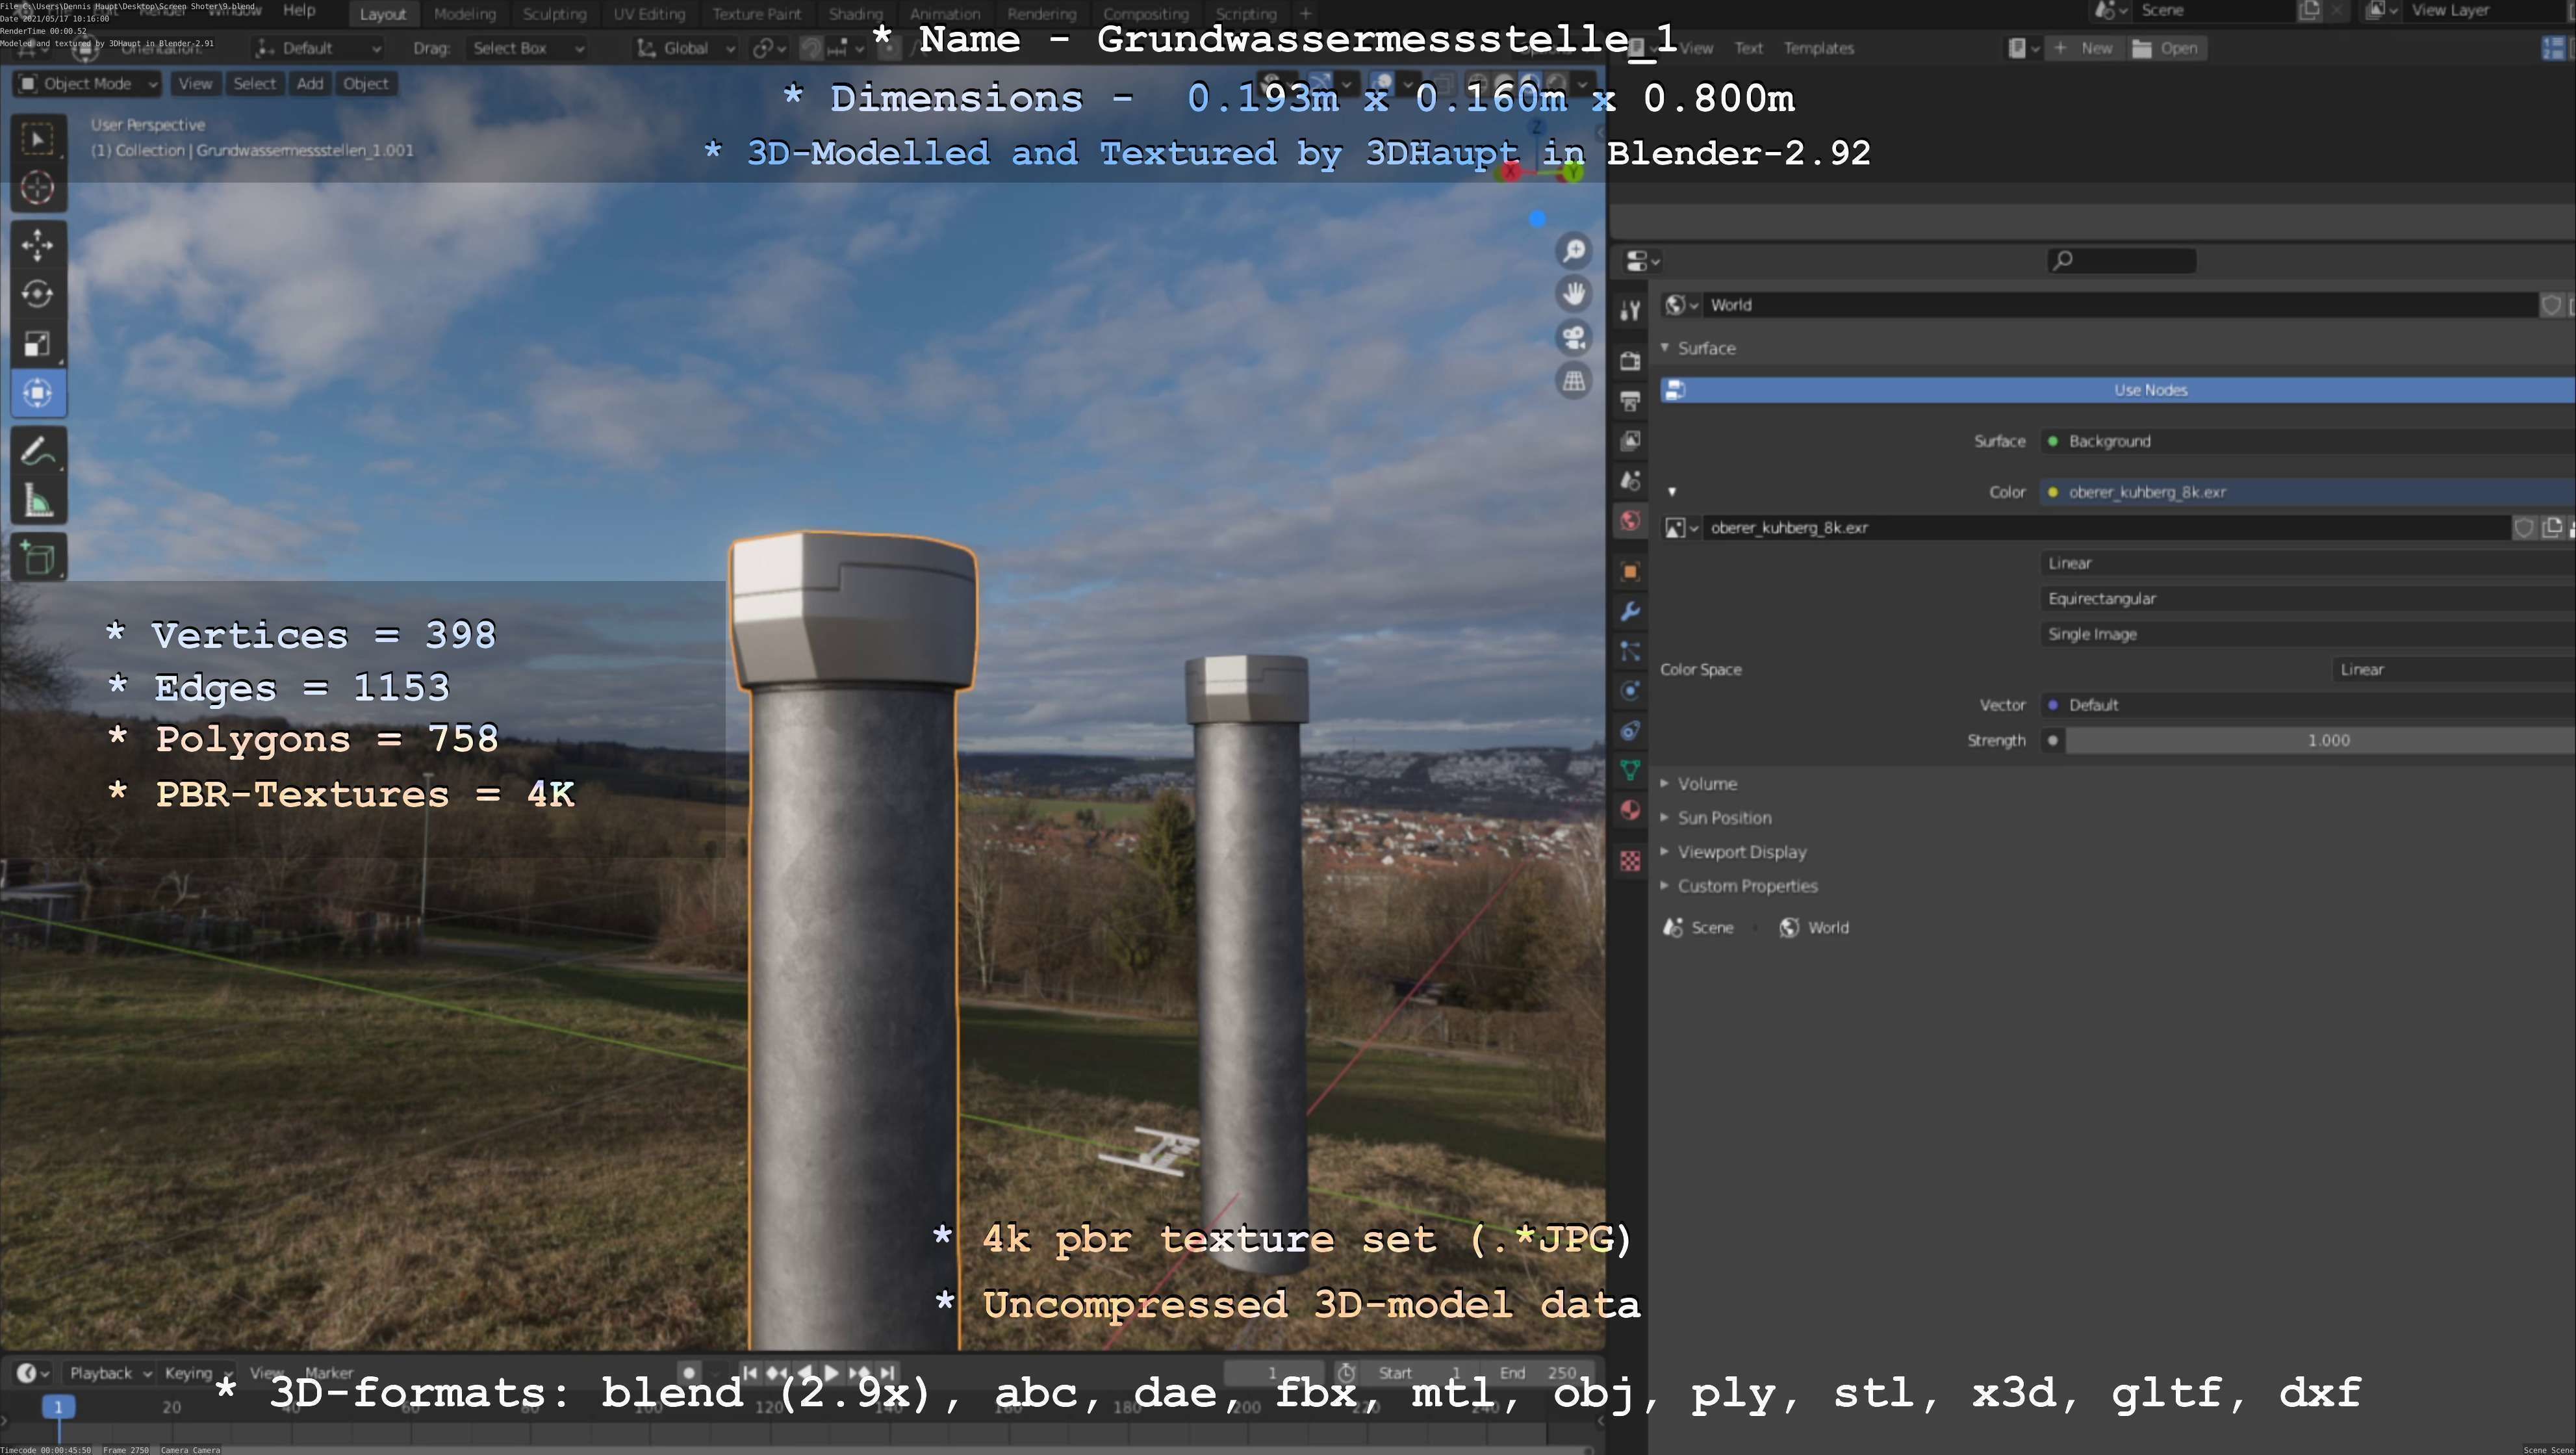Open the Orientation Default dropdown
Image resolution: width=2576 pixels, height=1455 pixels.
[x=318, y=48]
